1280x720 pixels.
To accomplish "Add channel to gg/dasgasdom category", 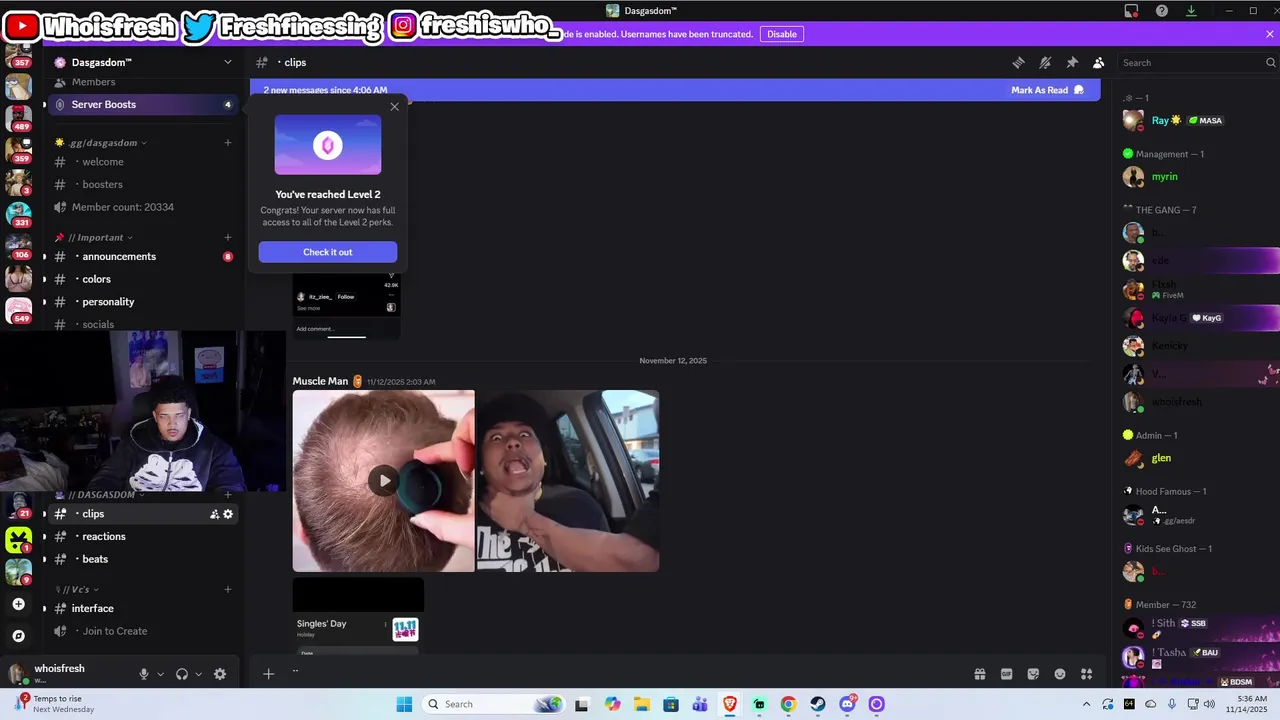I will coord(228,142).
